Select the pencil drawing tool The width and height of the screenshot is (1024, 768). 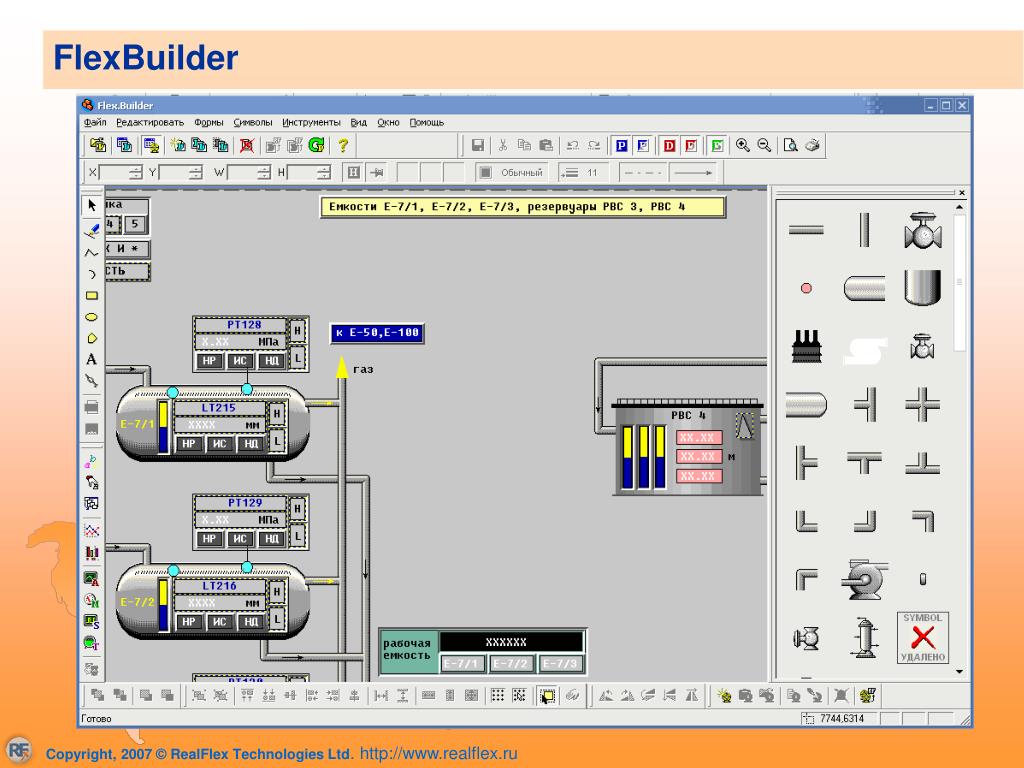click(91, 230)
